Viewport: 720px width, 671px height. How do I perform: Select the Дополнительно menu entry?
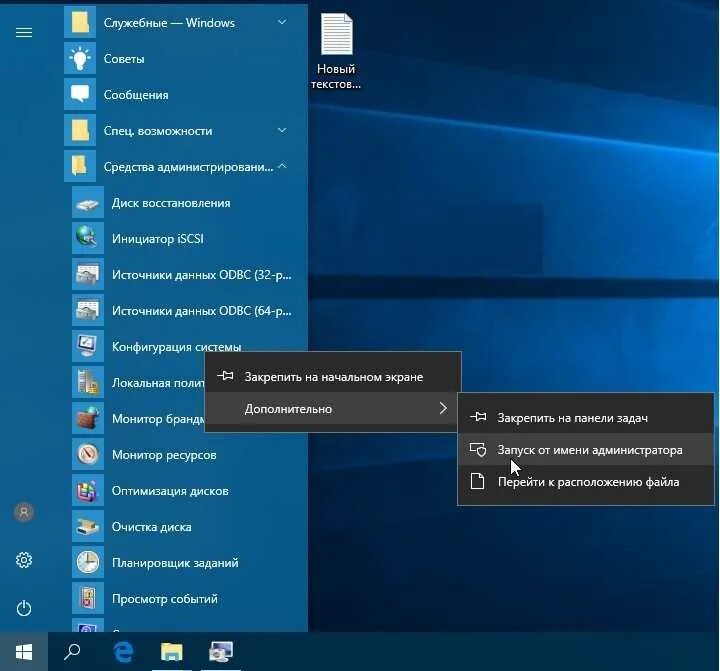[x=333, y=408]
